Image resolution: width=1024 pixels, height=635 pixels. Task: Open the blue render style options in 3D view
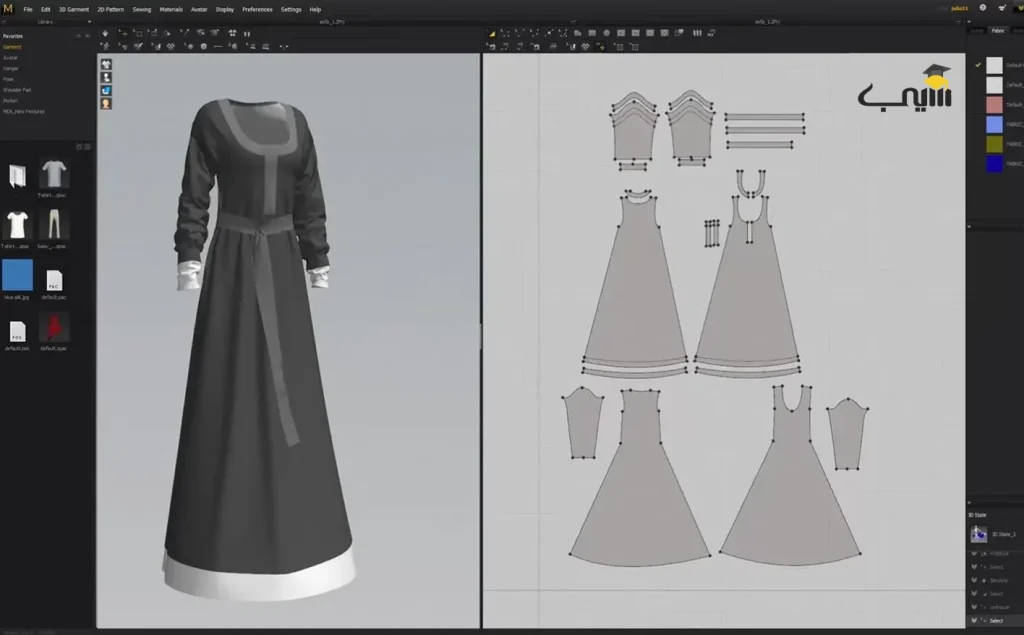(x=106, y=90)
